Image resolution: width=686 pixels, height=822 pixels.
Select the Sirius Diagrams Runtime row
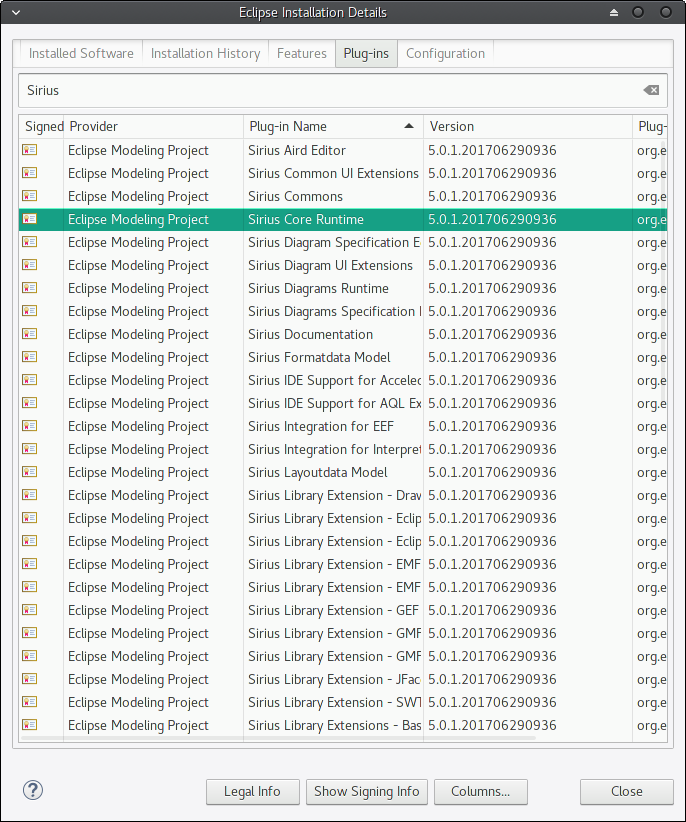tap(343, 288)
